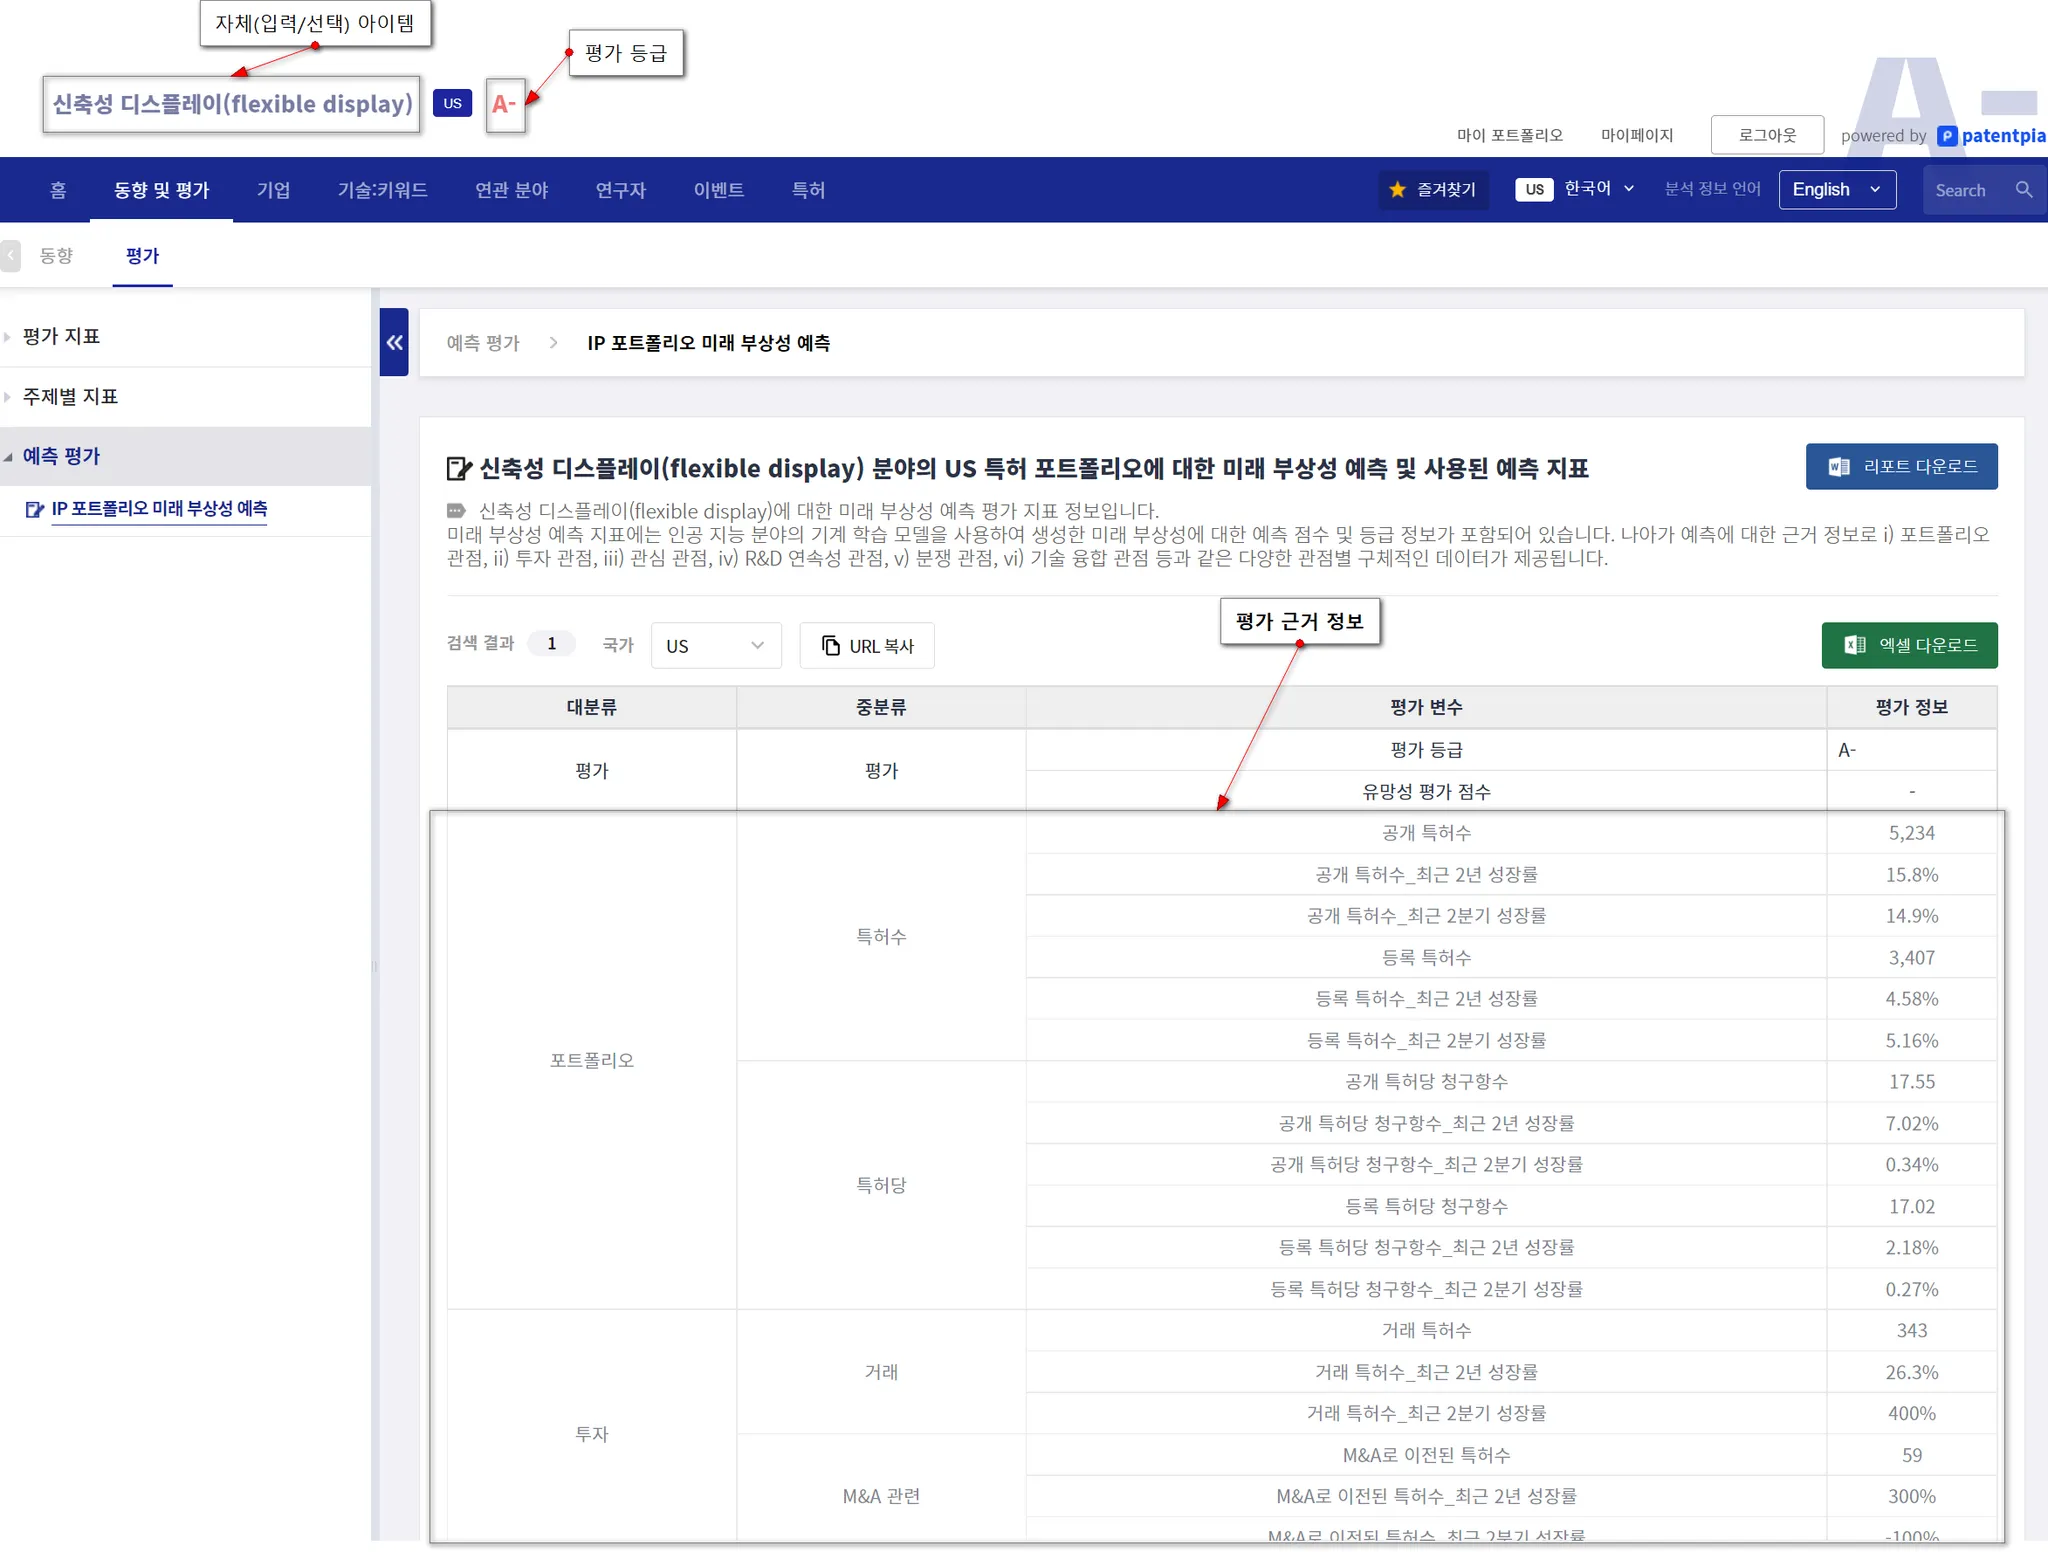Click left arrow beside 동향 tab
Screen dimensions: 2048x1552
click(x=11, y=255)
